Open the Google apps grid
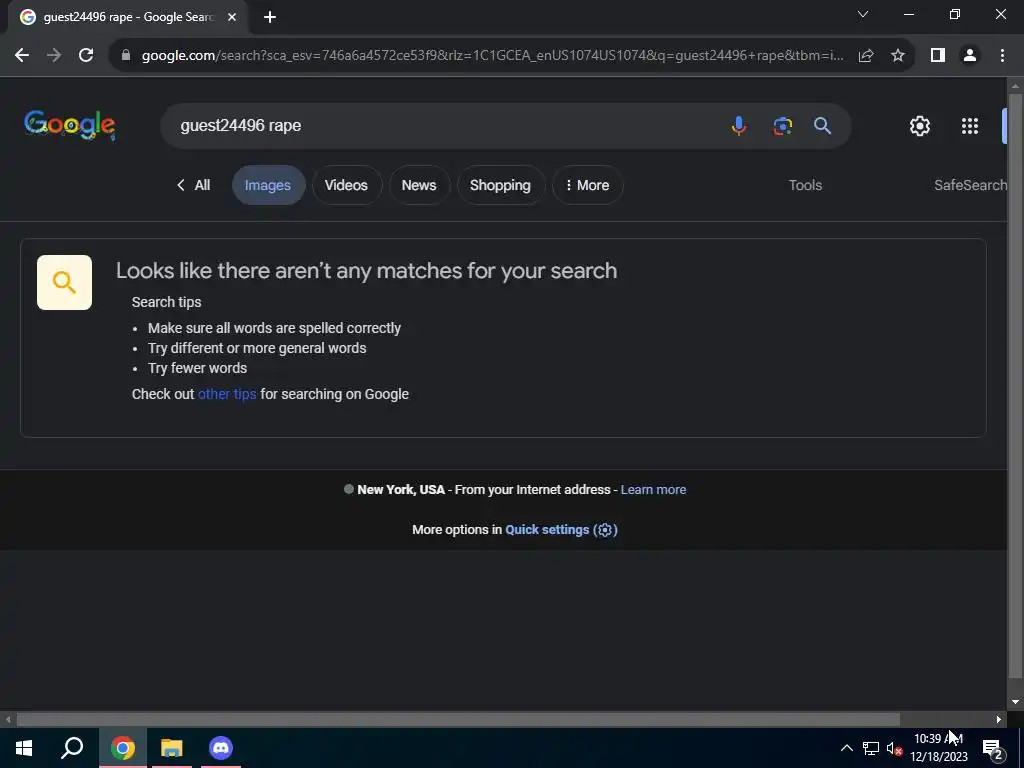 click(970, 126)
